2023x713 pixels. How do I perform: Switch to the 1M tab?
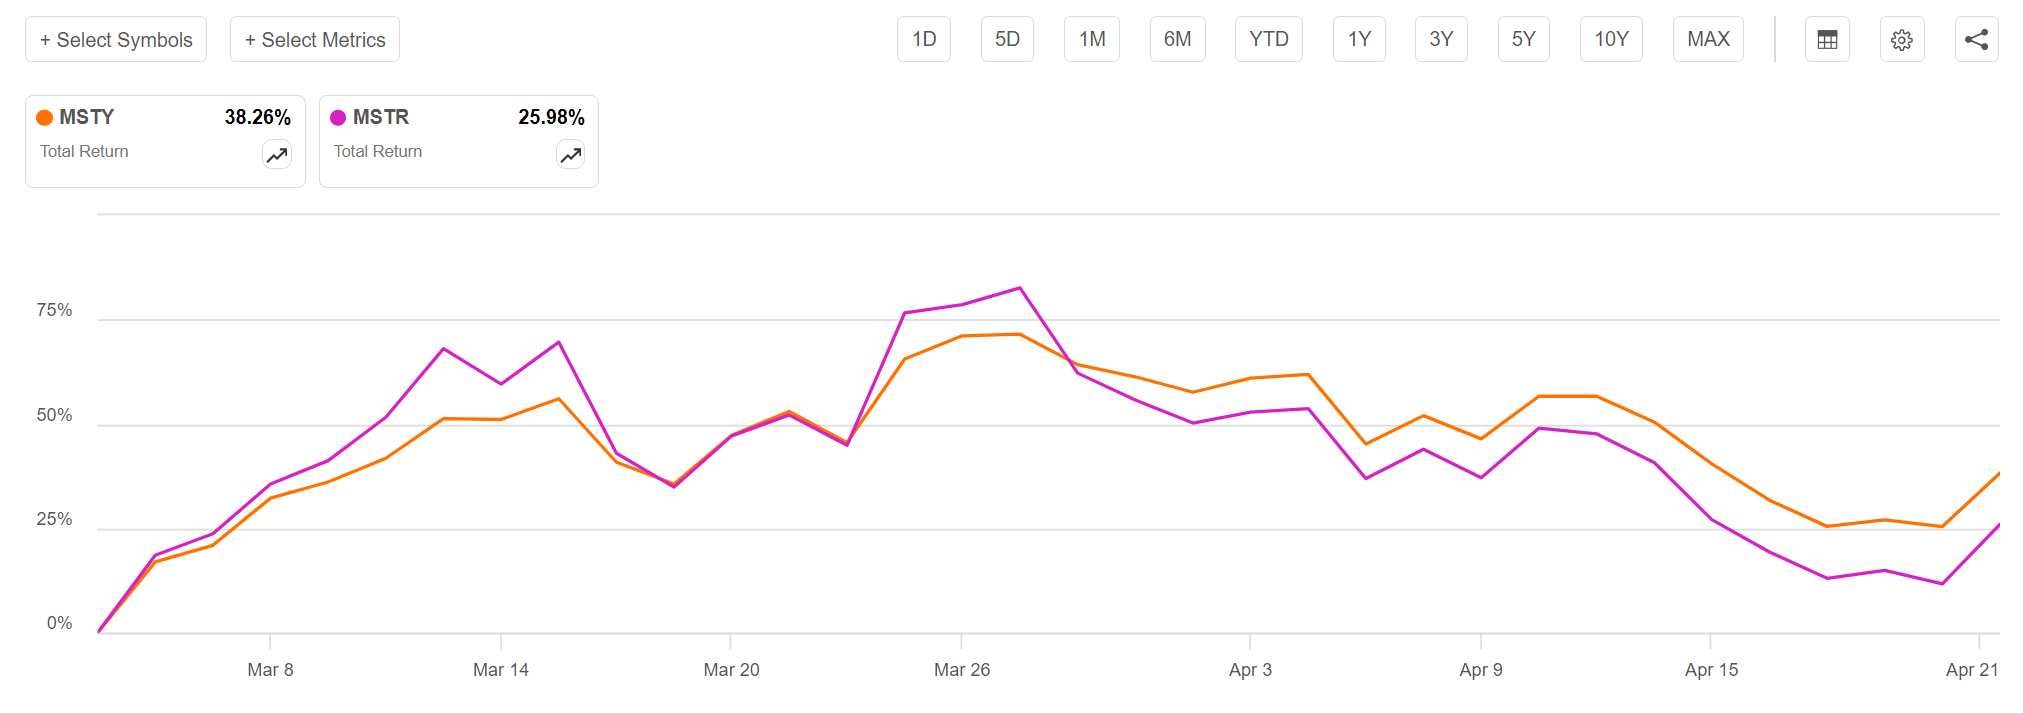1091,38
